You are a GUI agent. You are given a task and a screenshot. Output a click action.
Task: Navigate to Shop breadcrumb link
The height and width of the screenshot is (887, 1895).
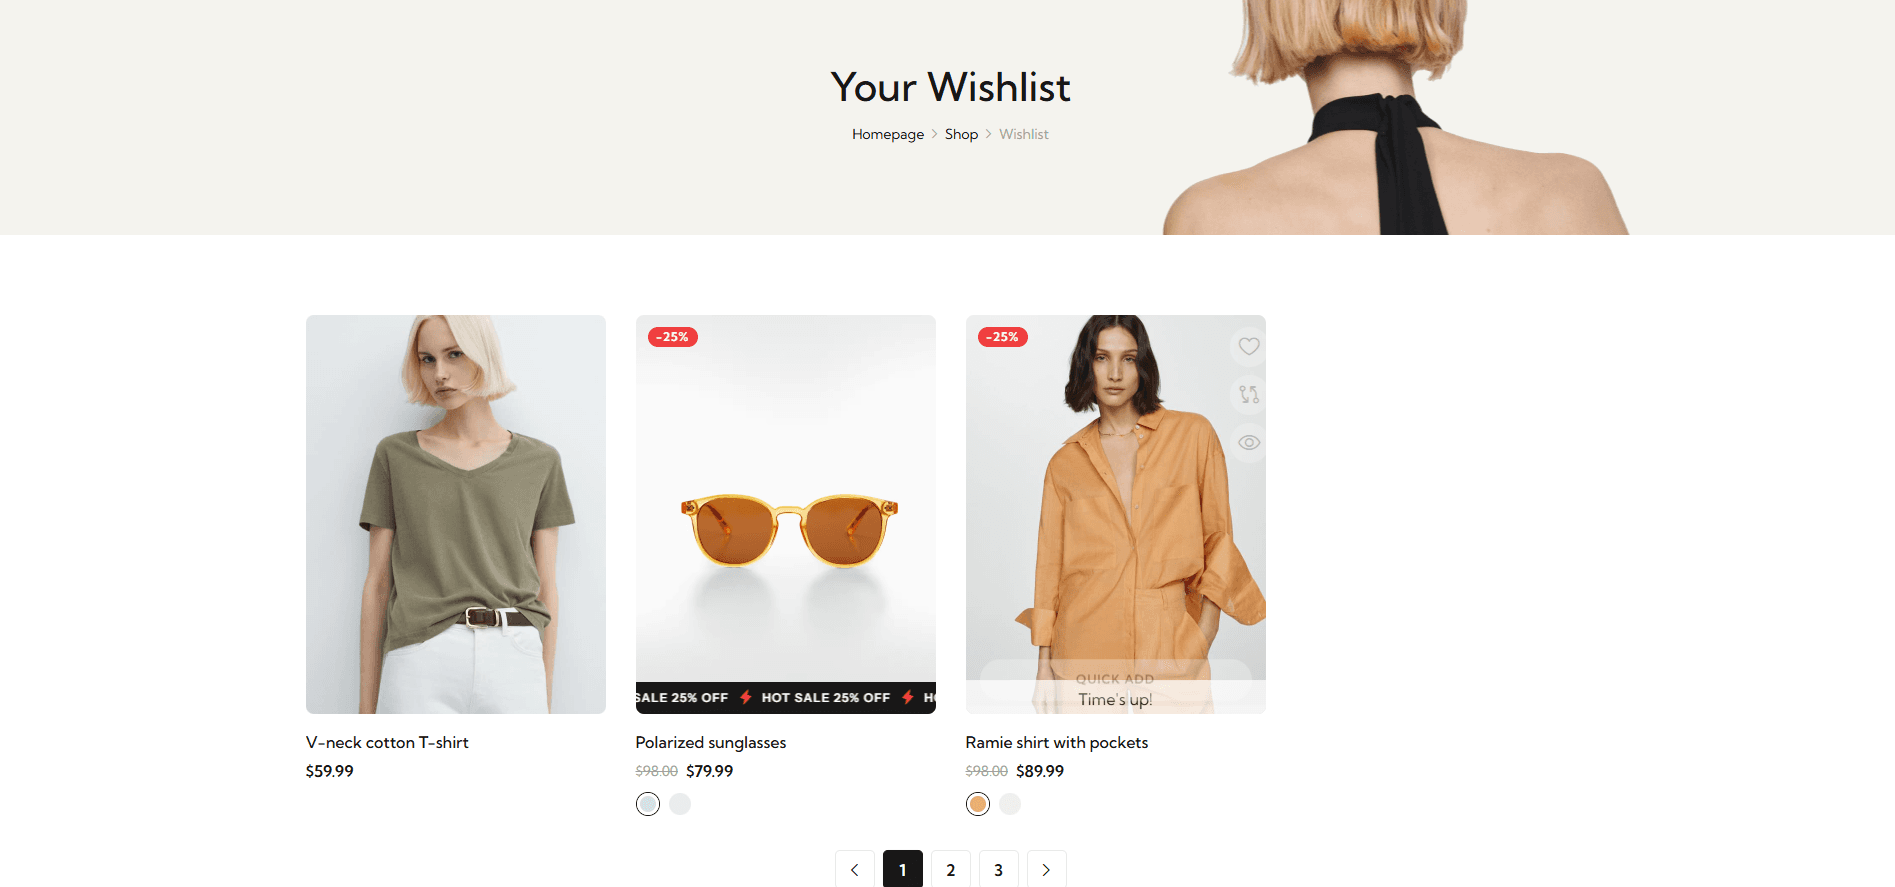click(961, 134)
